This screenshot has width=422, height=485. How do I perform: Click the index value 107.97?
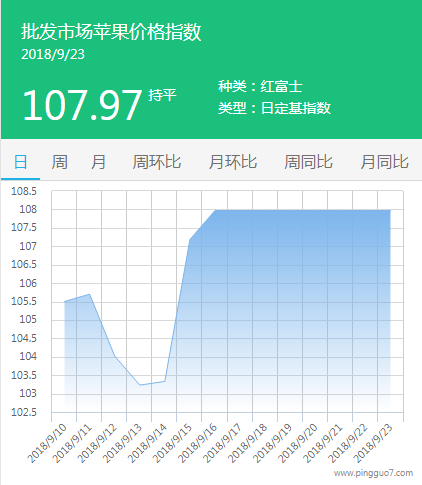tap(82, 105)
